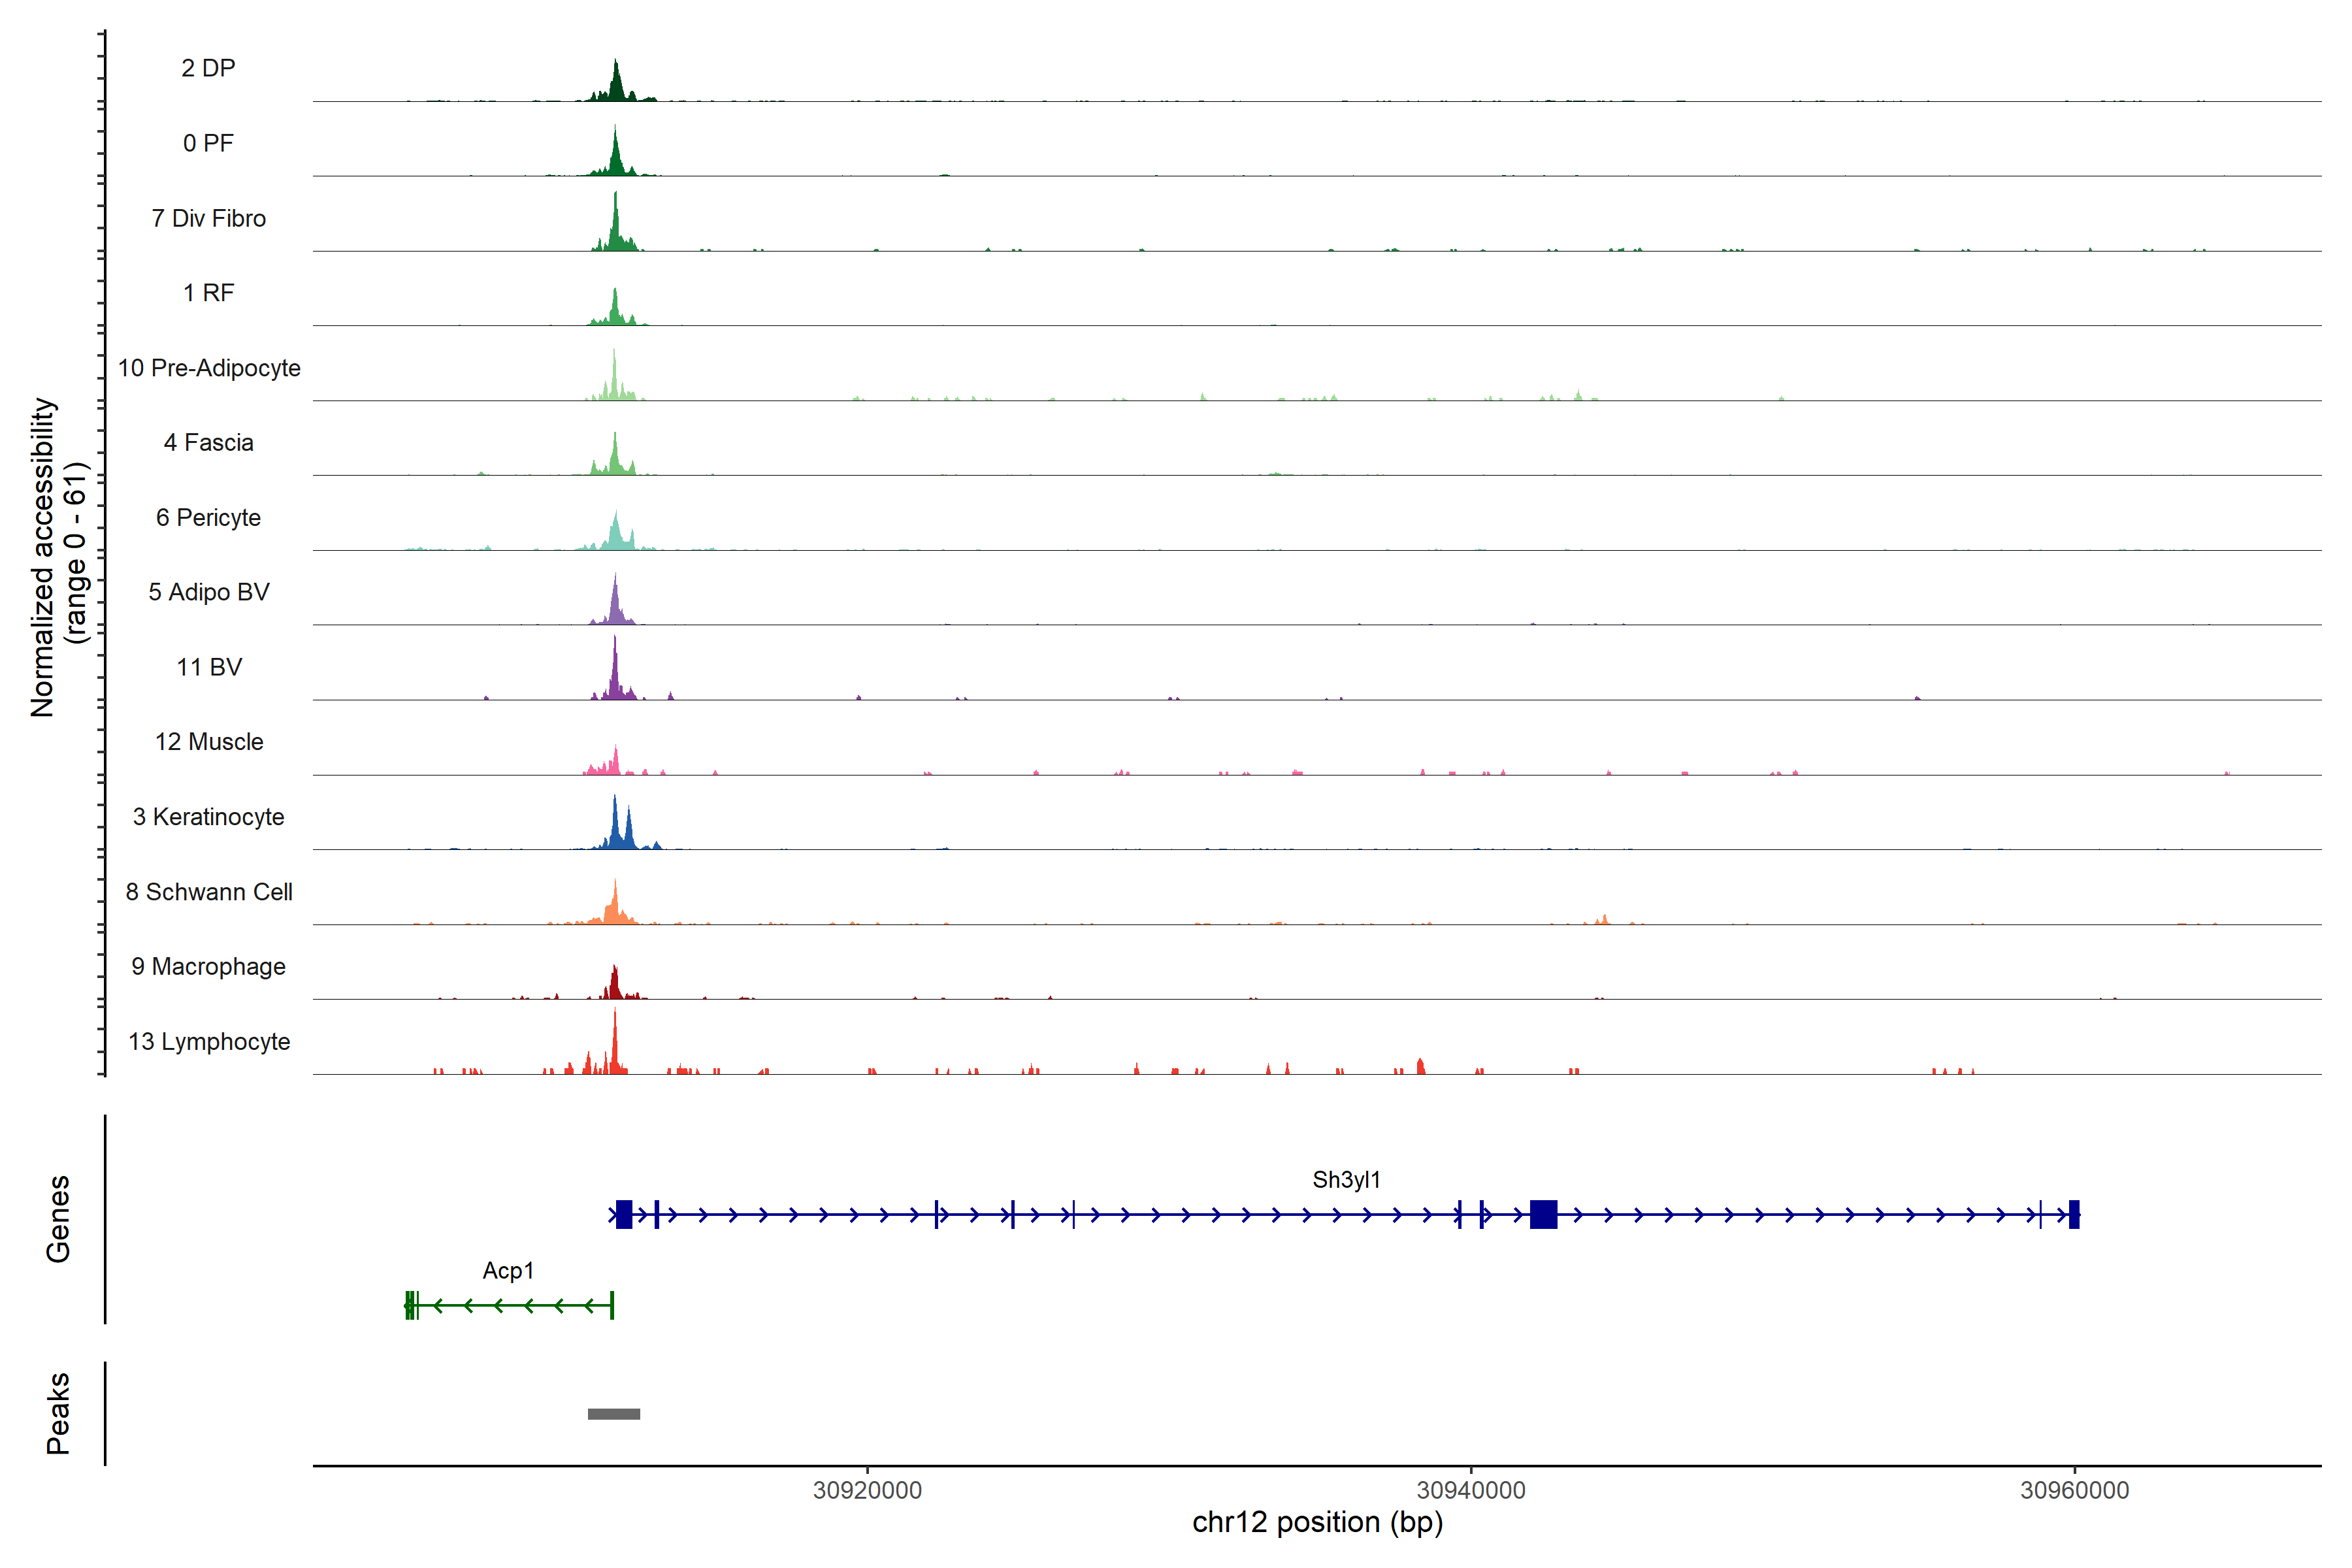Click the green Acp1 exon cluster at left end
The height and width of the screenshot is (1568, 2352).
[410, 1305]
